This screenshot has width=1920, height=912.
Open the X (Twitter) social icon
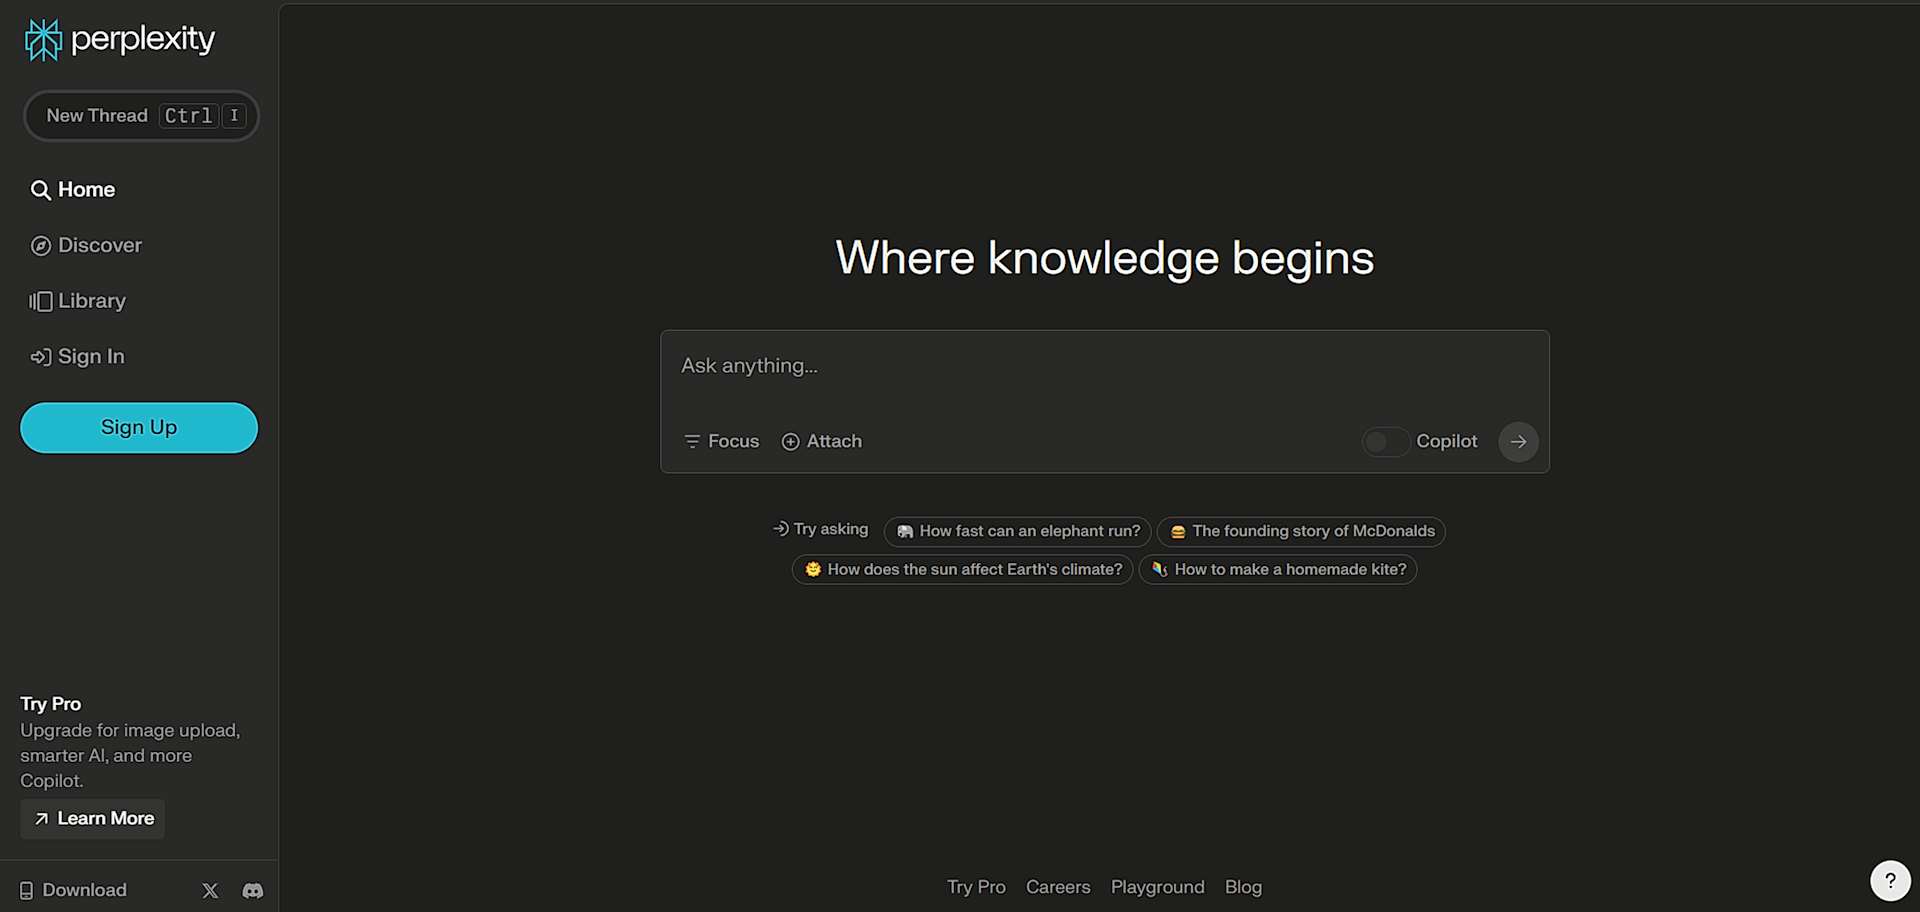[210, 890]
